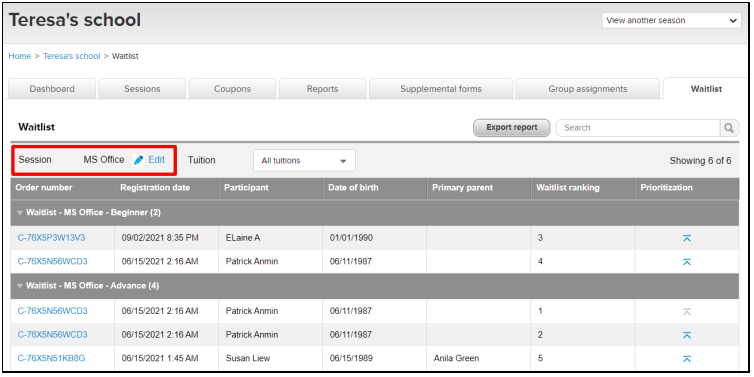Open order C-76X5P3W13V3
Screen dimensions: 754x377
pos(52,238)
